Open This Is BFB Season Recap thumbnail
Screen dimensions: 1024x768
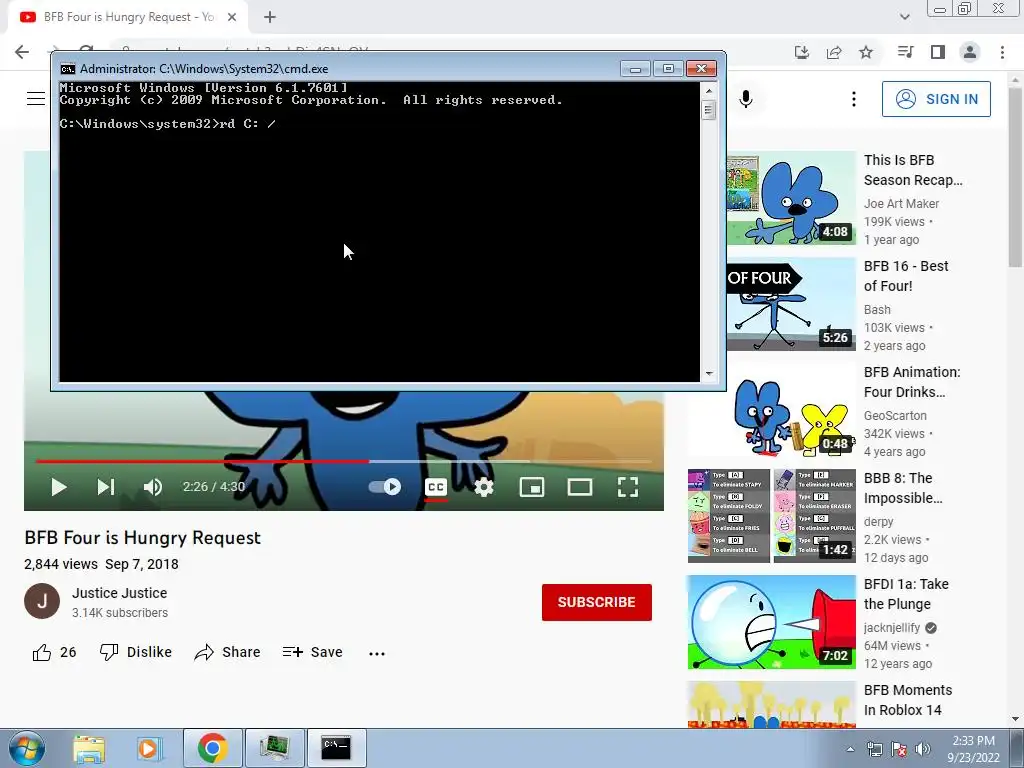tap(791, 198)
